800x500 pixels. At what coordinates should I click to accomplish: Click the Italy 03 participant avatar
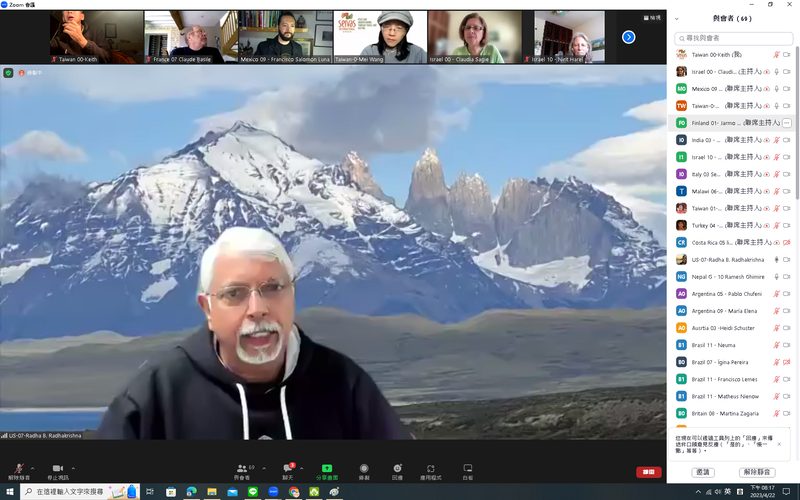point(681,174)
